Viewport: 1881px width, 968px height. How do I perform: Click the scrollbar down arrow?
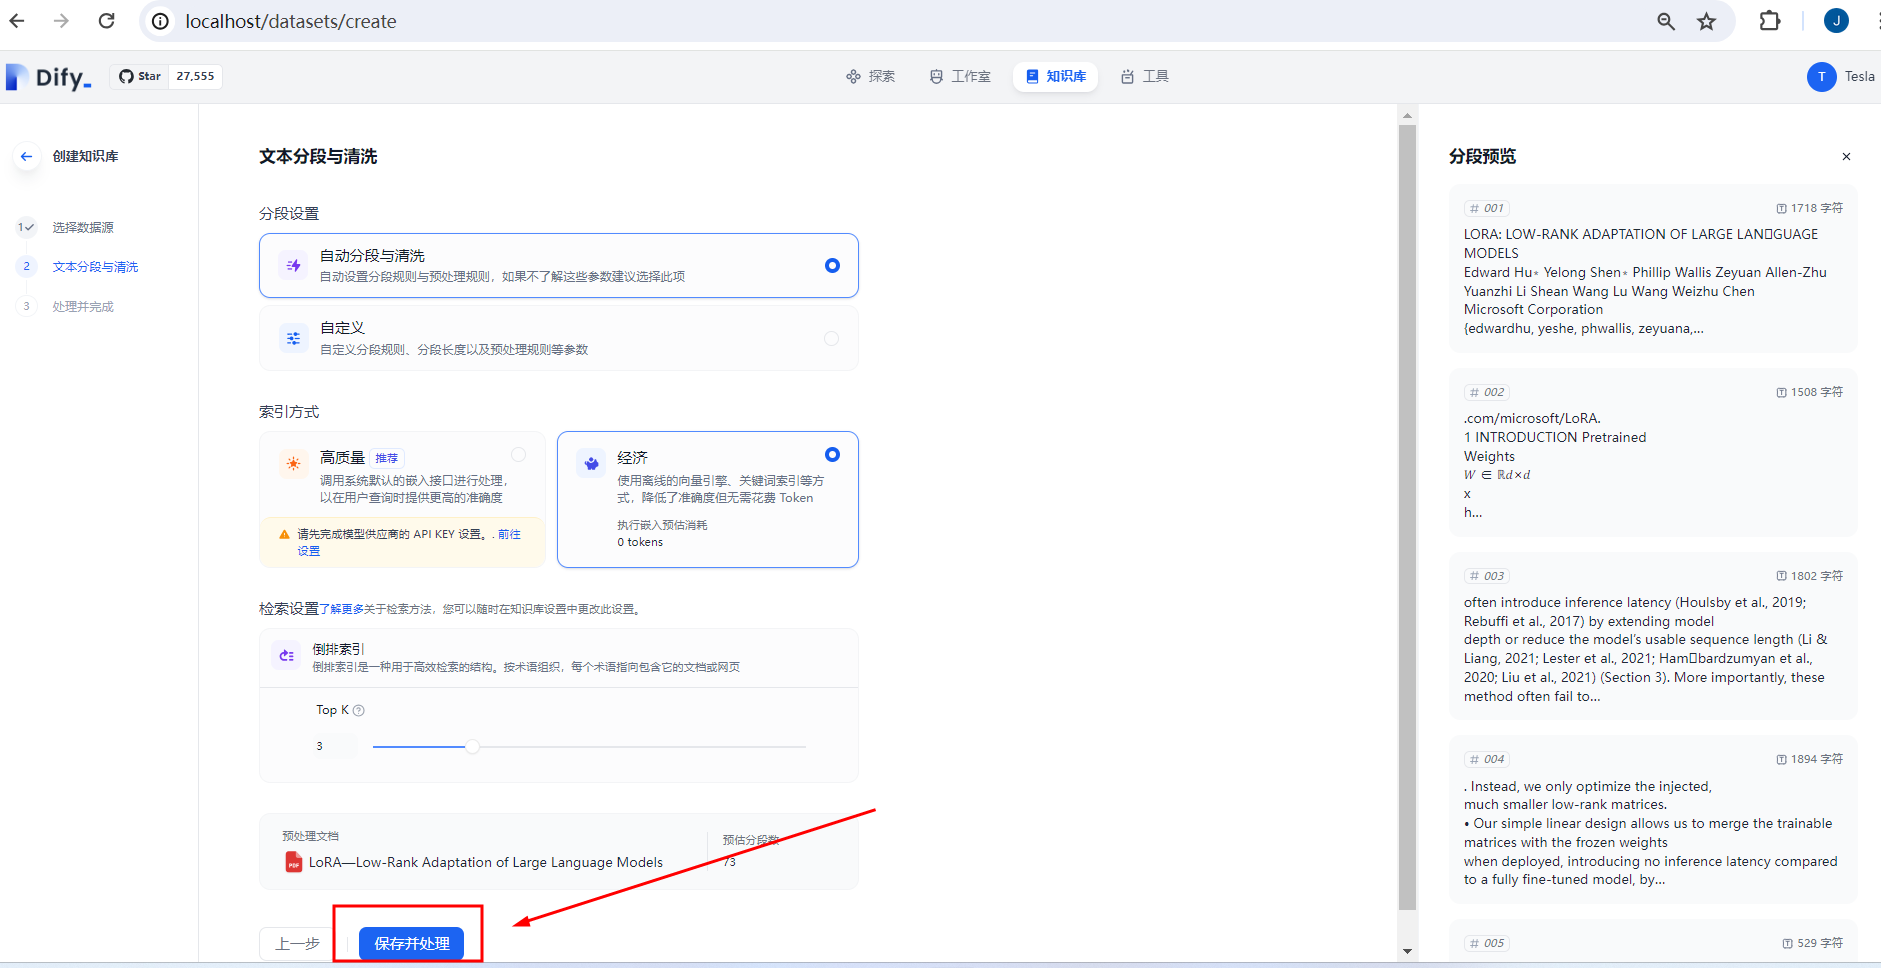pyautogui.click(x=1407, y=951)
